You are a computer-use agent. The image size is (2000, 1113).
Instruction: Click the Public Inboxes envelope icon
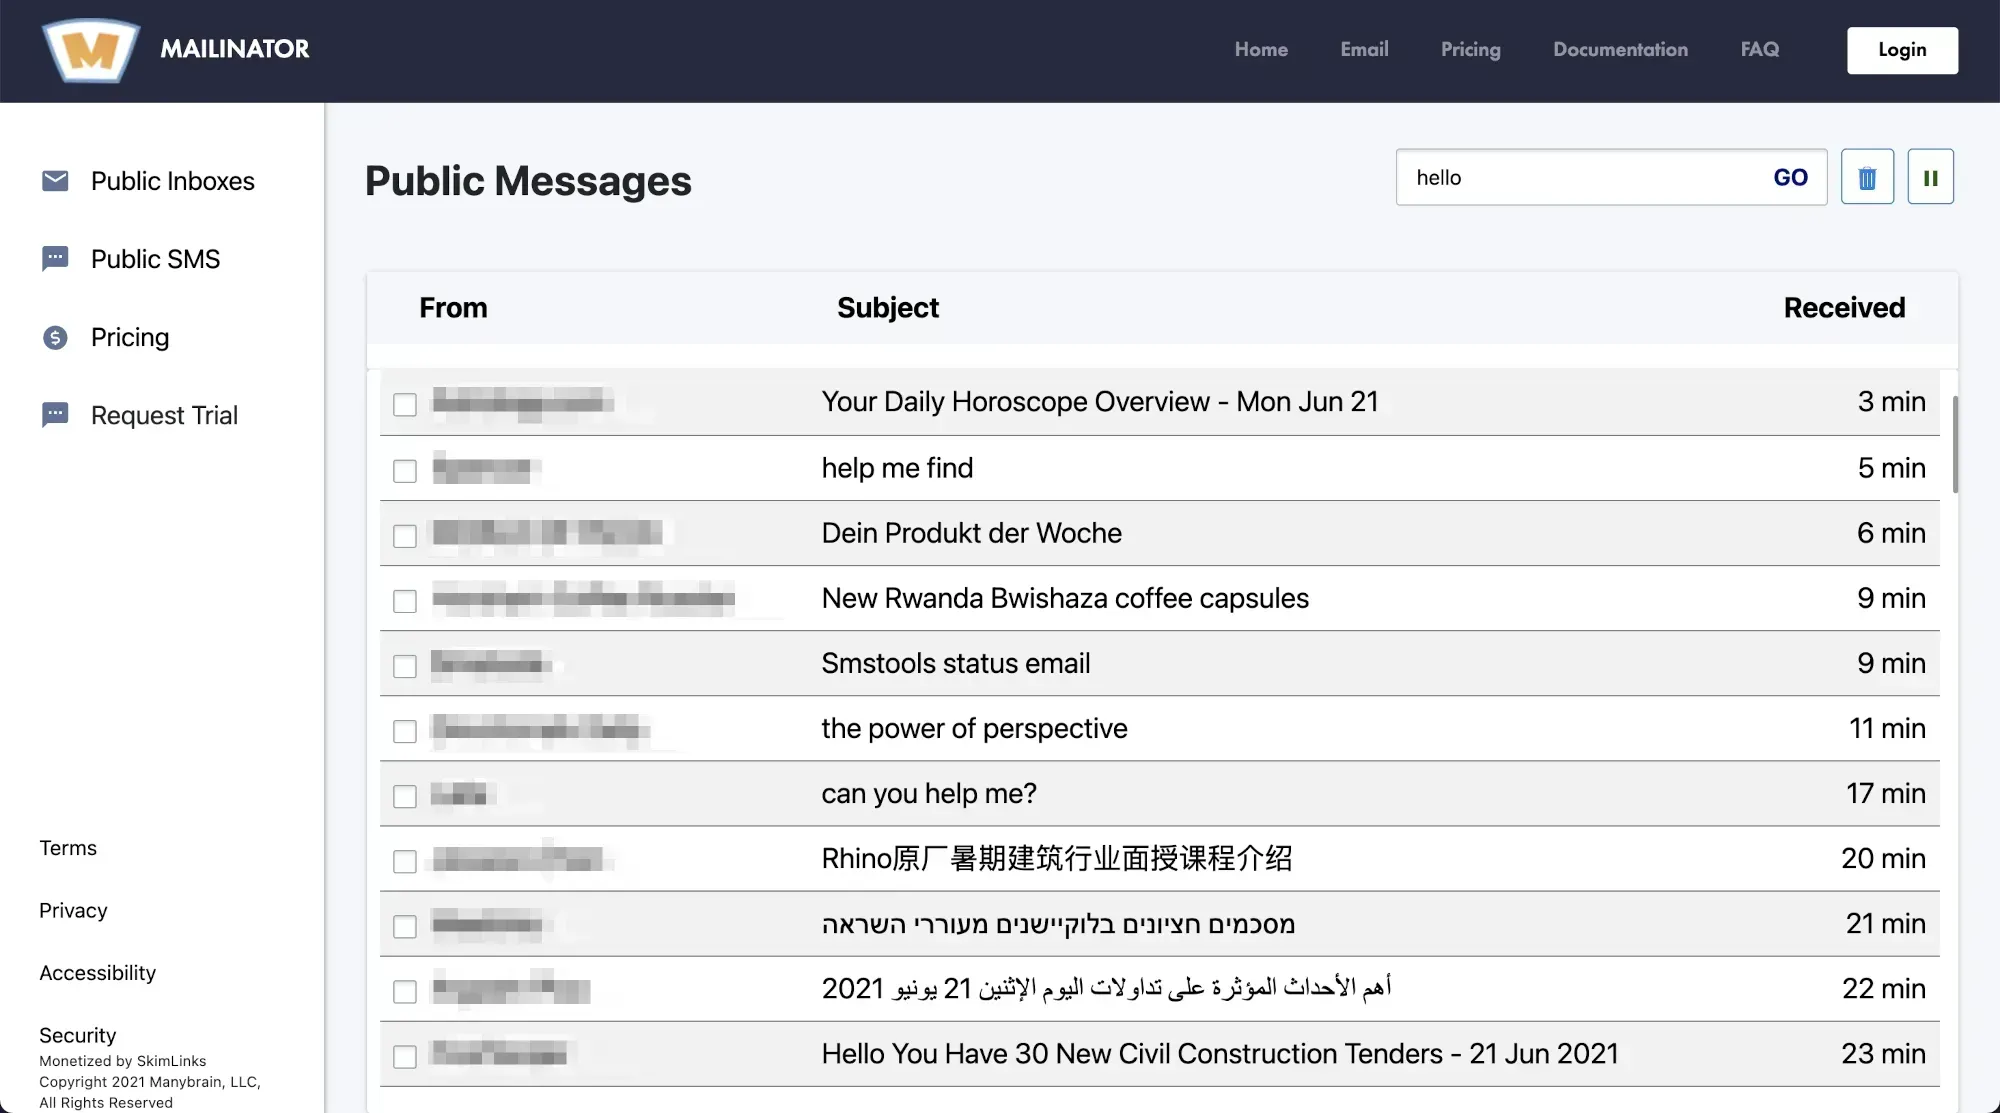55,181
